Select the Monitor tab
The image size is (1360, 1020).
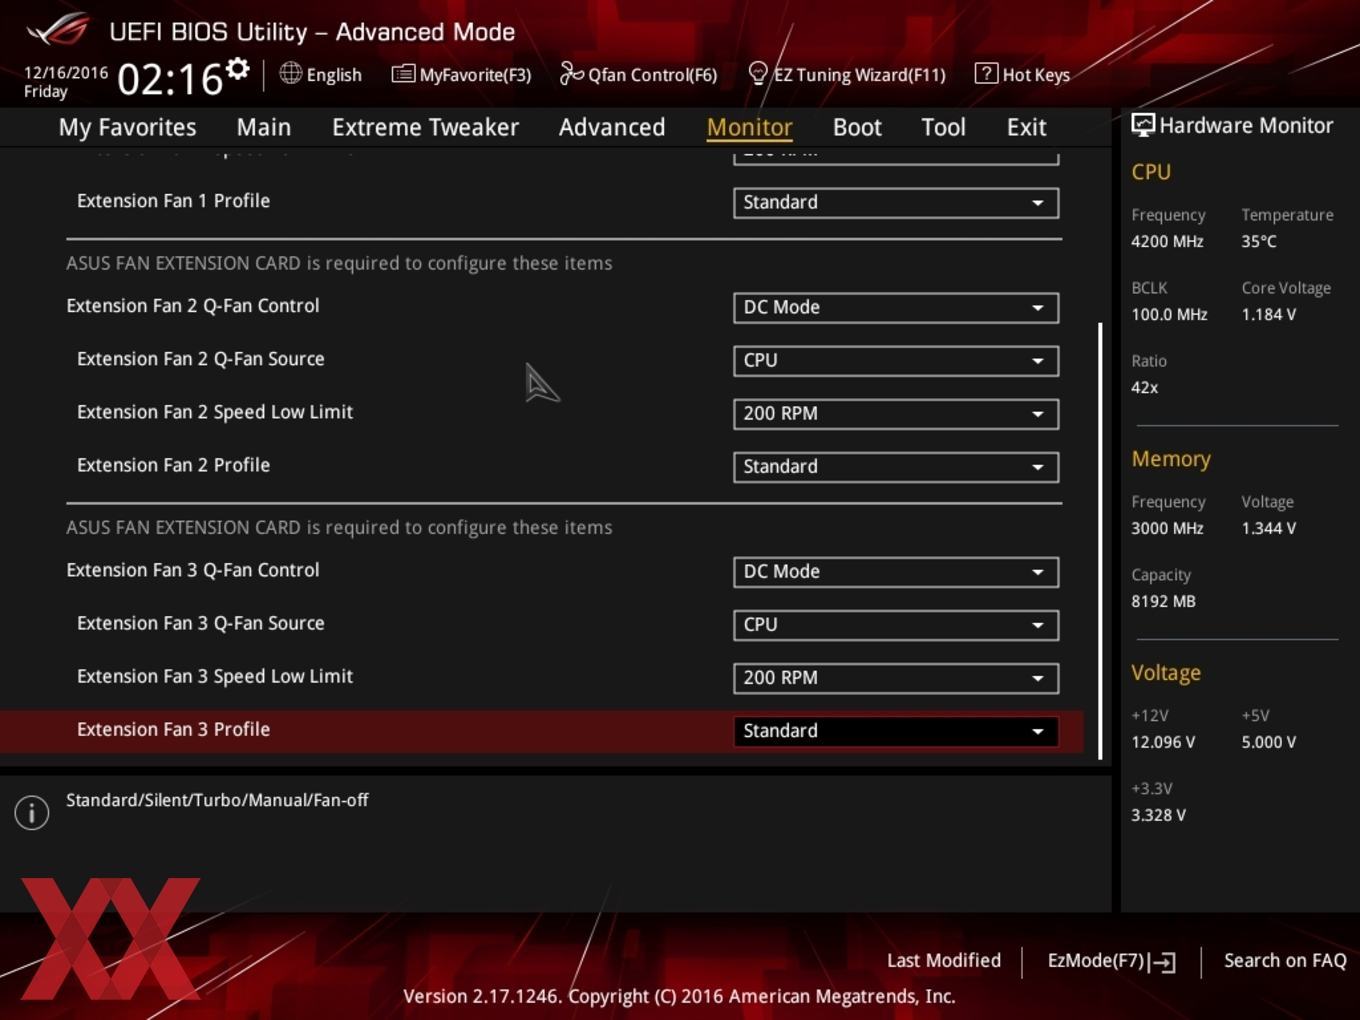(x=749, y=127)
